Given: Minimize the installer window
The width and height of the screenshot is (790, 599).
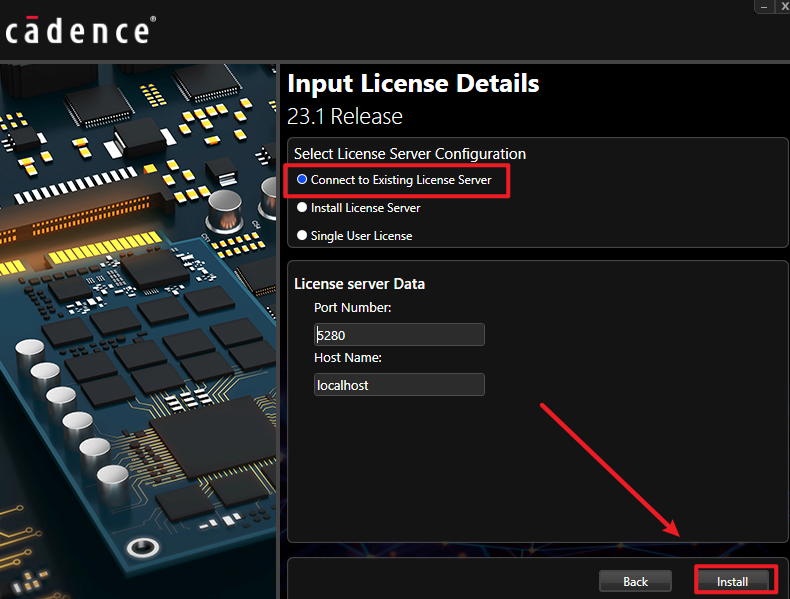Looking at the screenshot, I should [764, 7].
